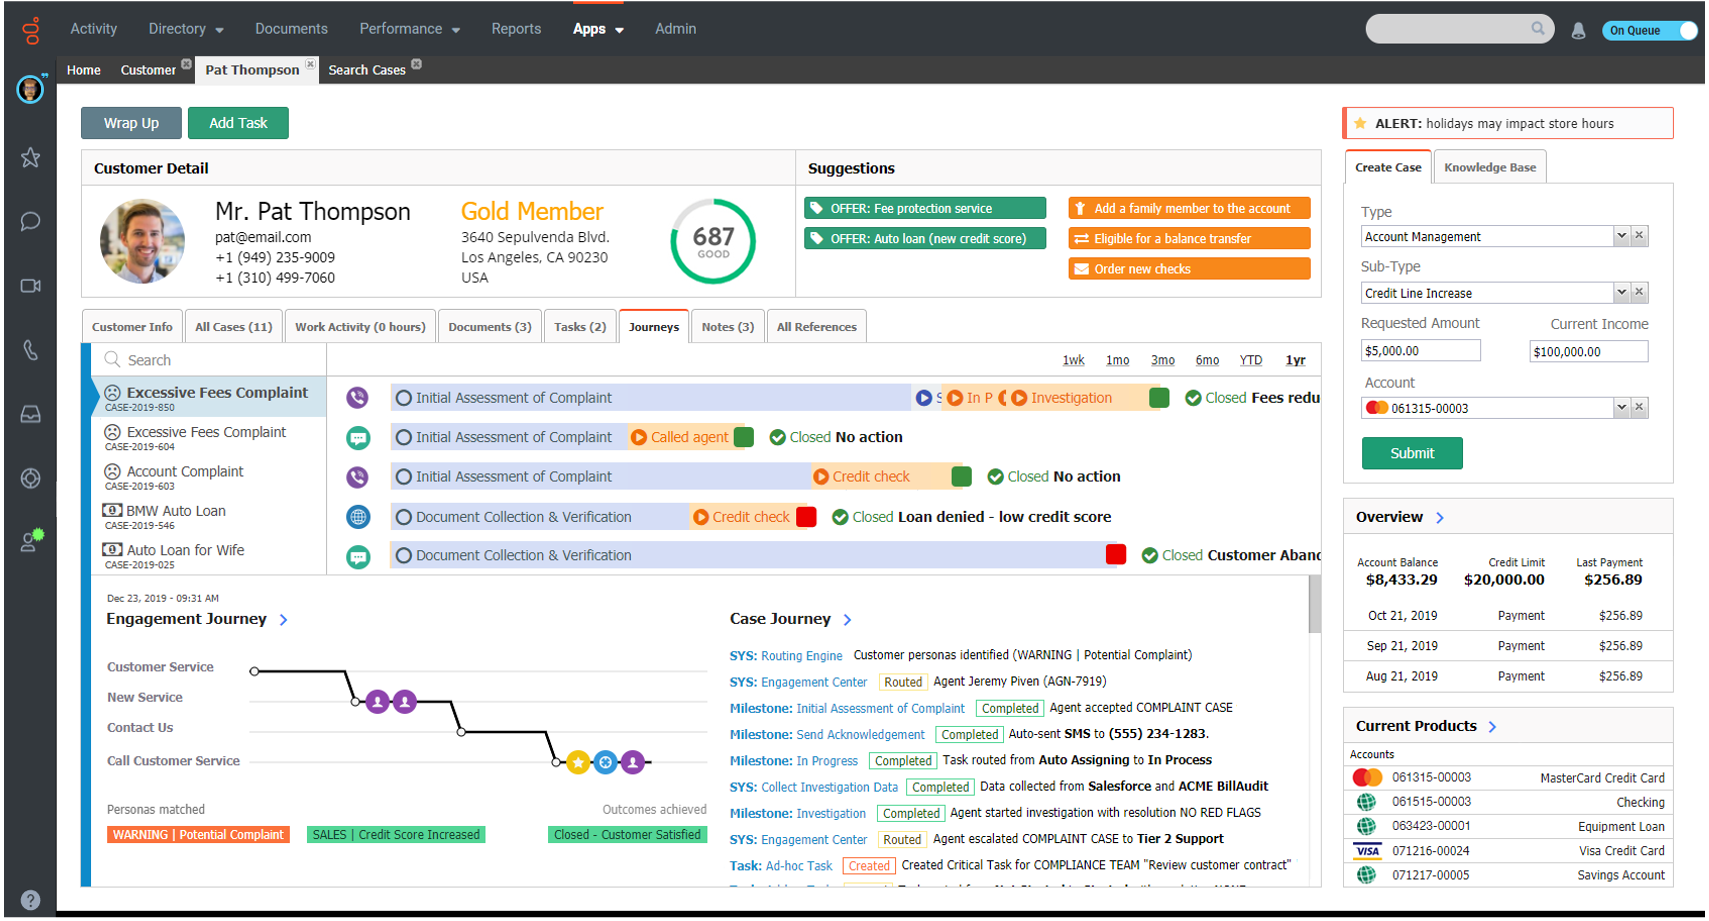Viewport: 1709px width, 921px height.
Task: Click the Requested Amount input field
Action: (1420, 351)
